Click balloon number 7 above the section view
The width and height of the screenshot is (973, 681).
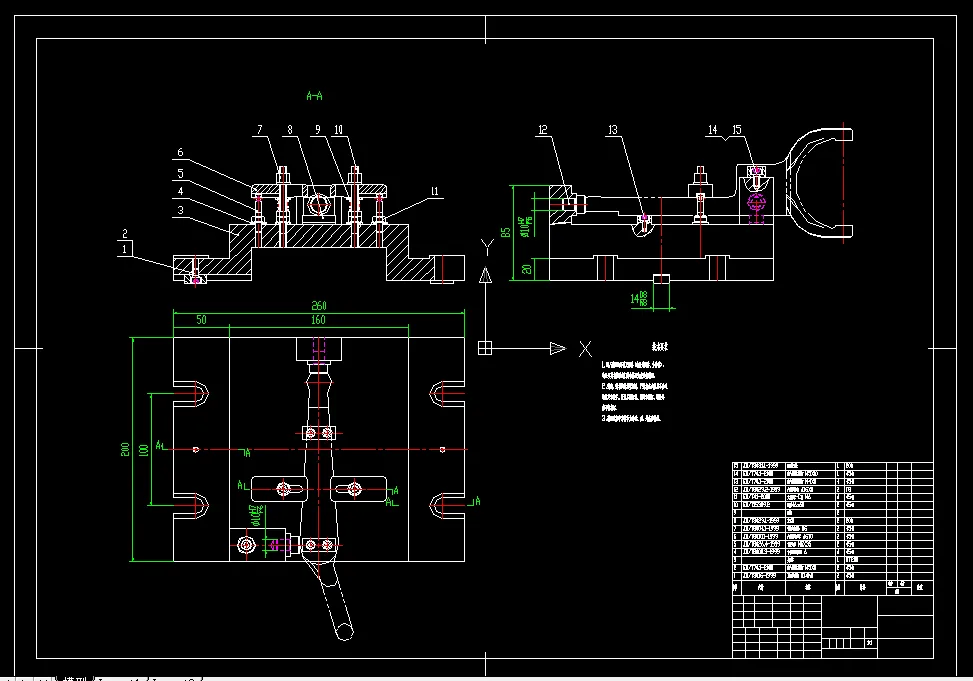pyautogui.click(x=259, y=130)
